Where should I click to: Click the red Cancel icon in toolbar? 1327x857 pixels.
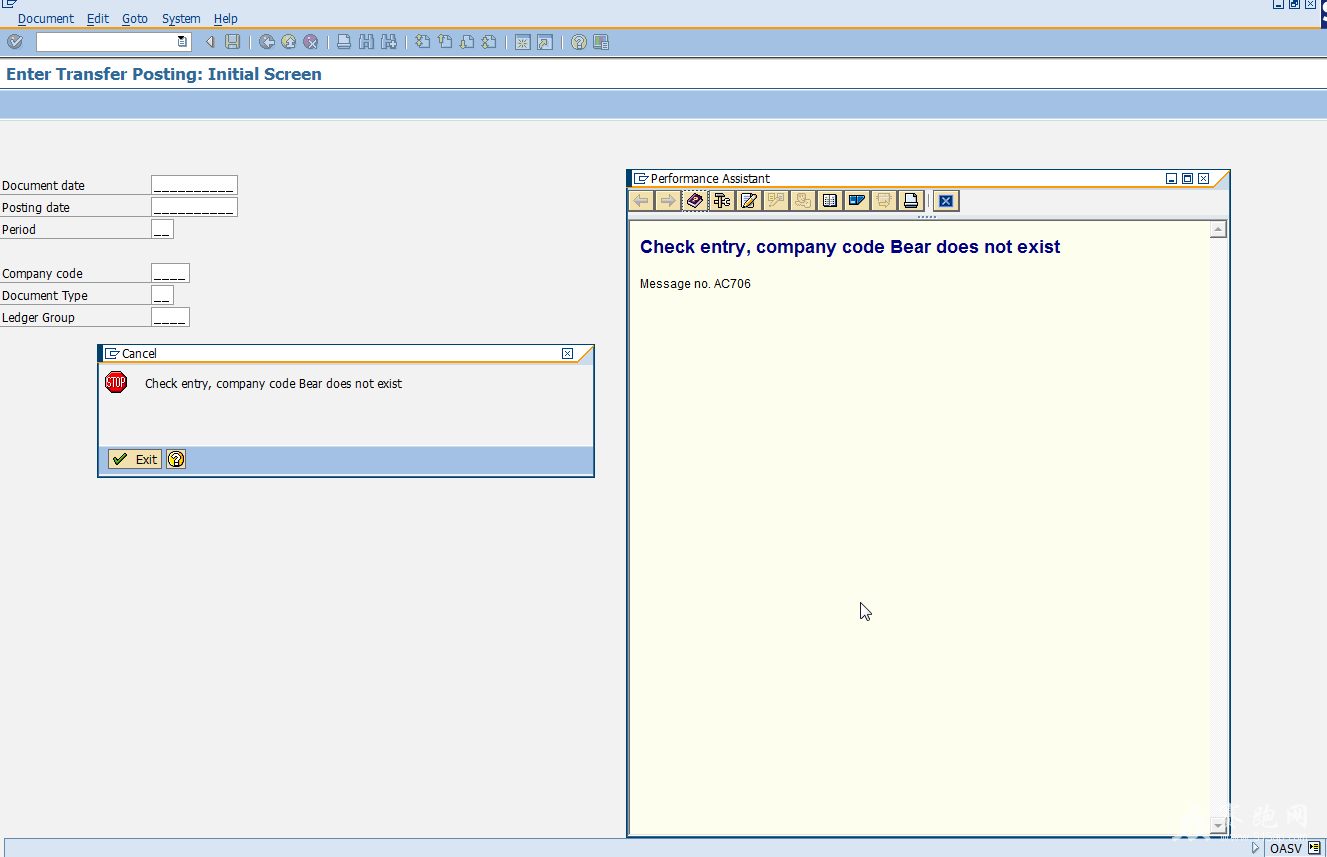[311, 42]
